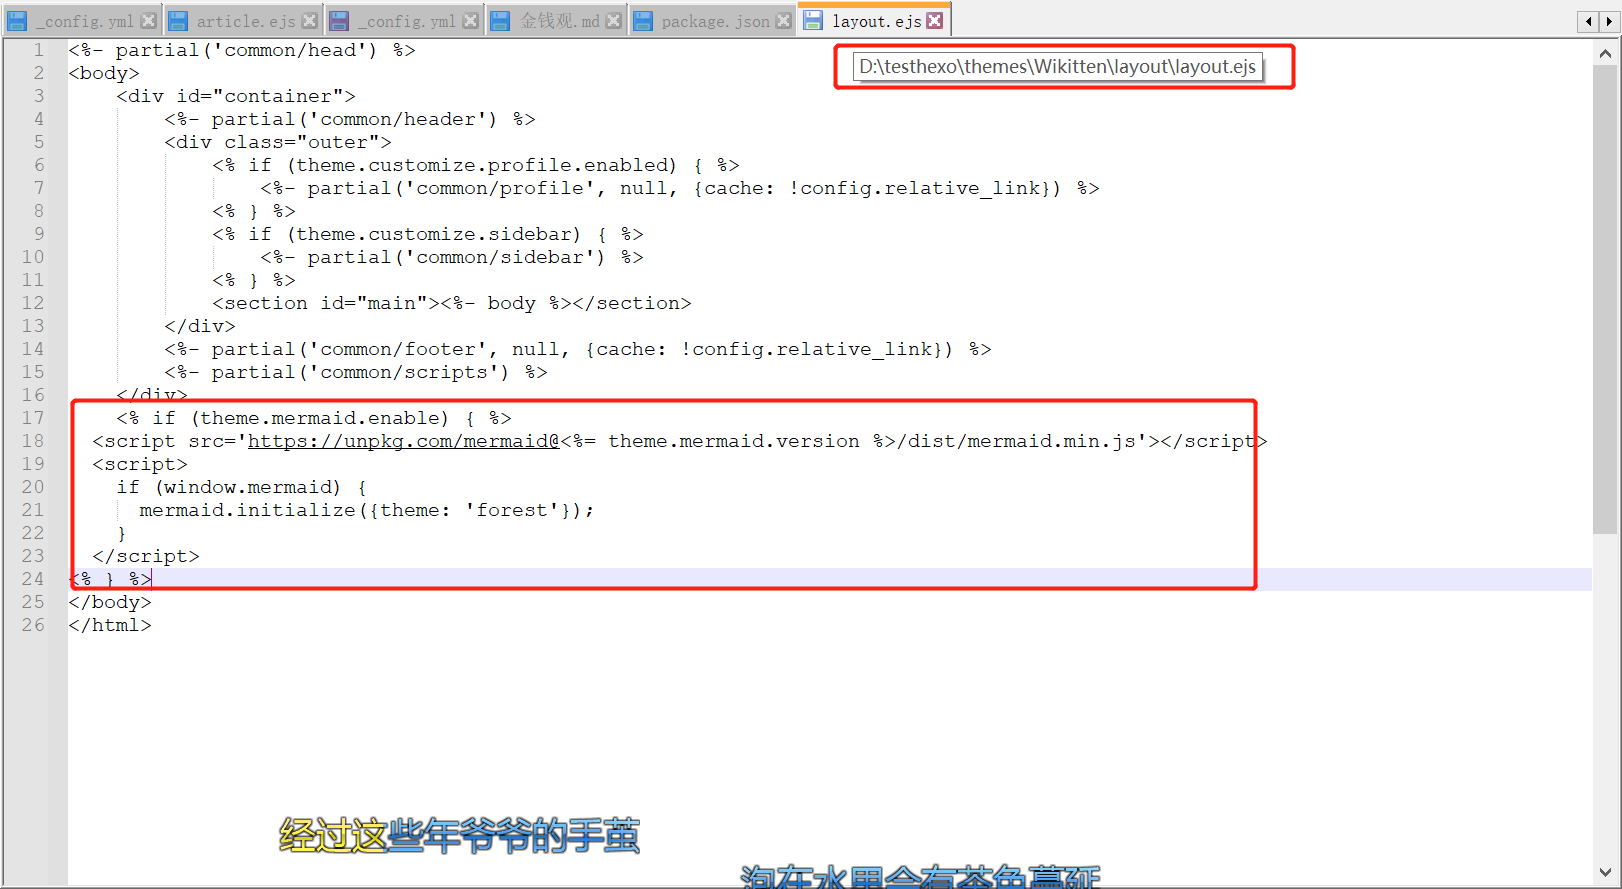Click line number 24 in the margin

[33, 579]
